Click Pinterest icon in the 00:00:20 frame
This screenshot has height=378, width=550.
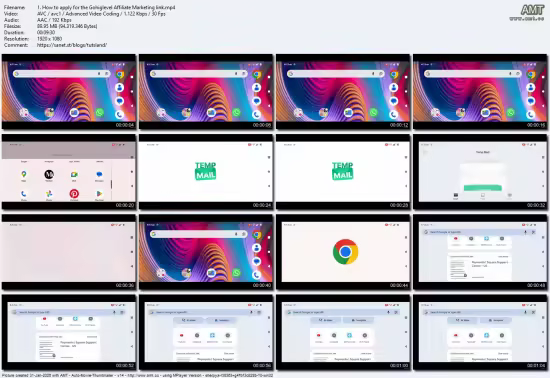pyautogui.click(x=74, y=194)
